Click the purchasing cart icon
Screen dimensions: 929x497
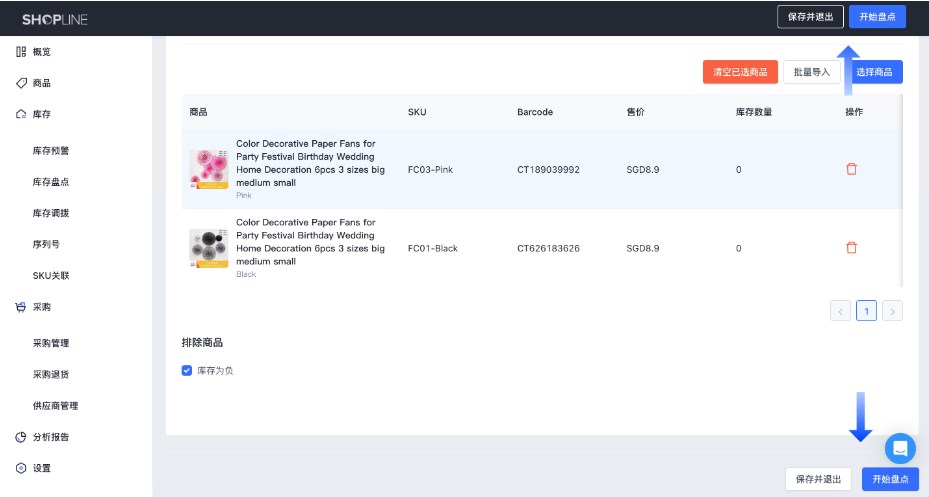point(21,307)
